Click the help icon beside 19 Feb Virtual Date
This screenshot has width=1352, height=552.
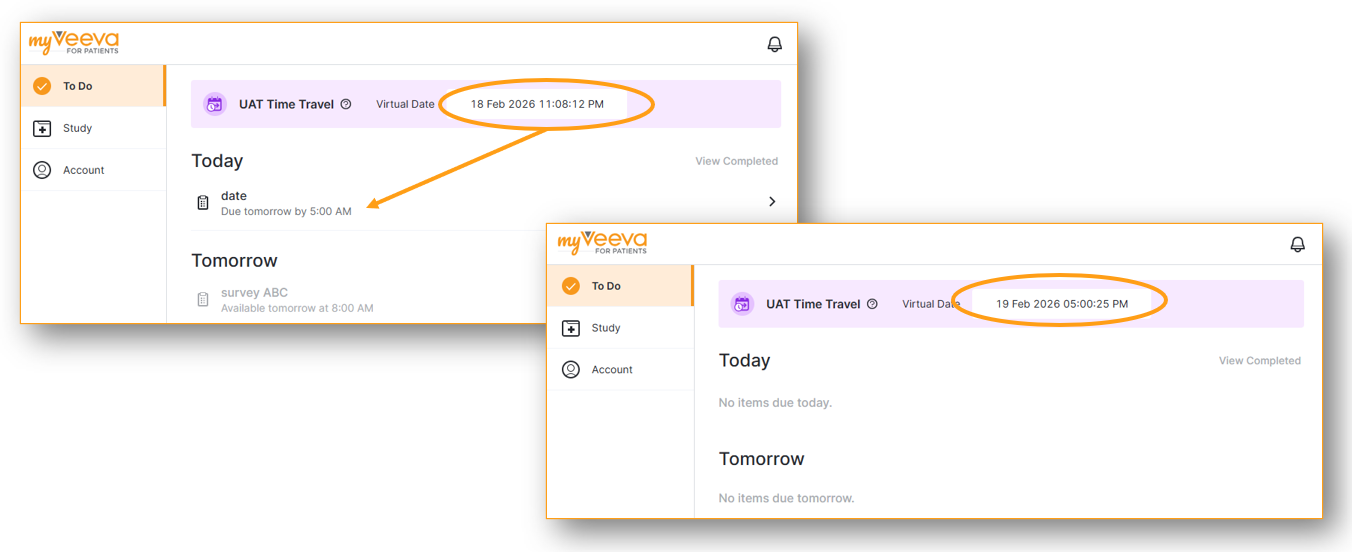click(x=872, y=304)
